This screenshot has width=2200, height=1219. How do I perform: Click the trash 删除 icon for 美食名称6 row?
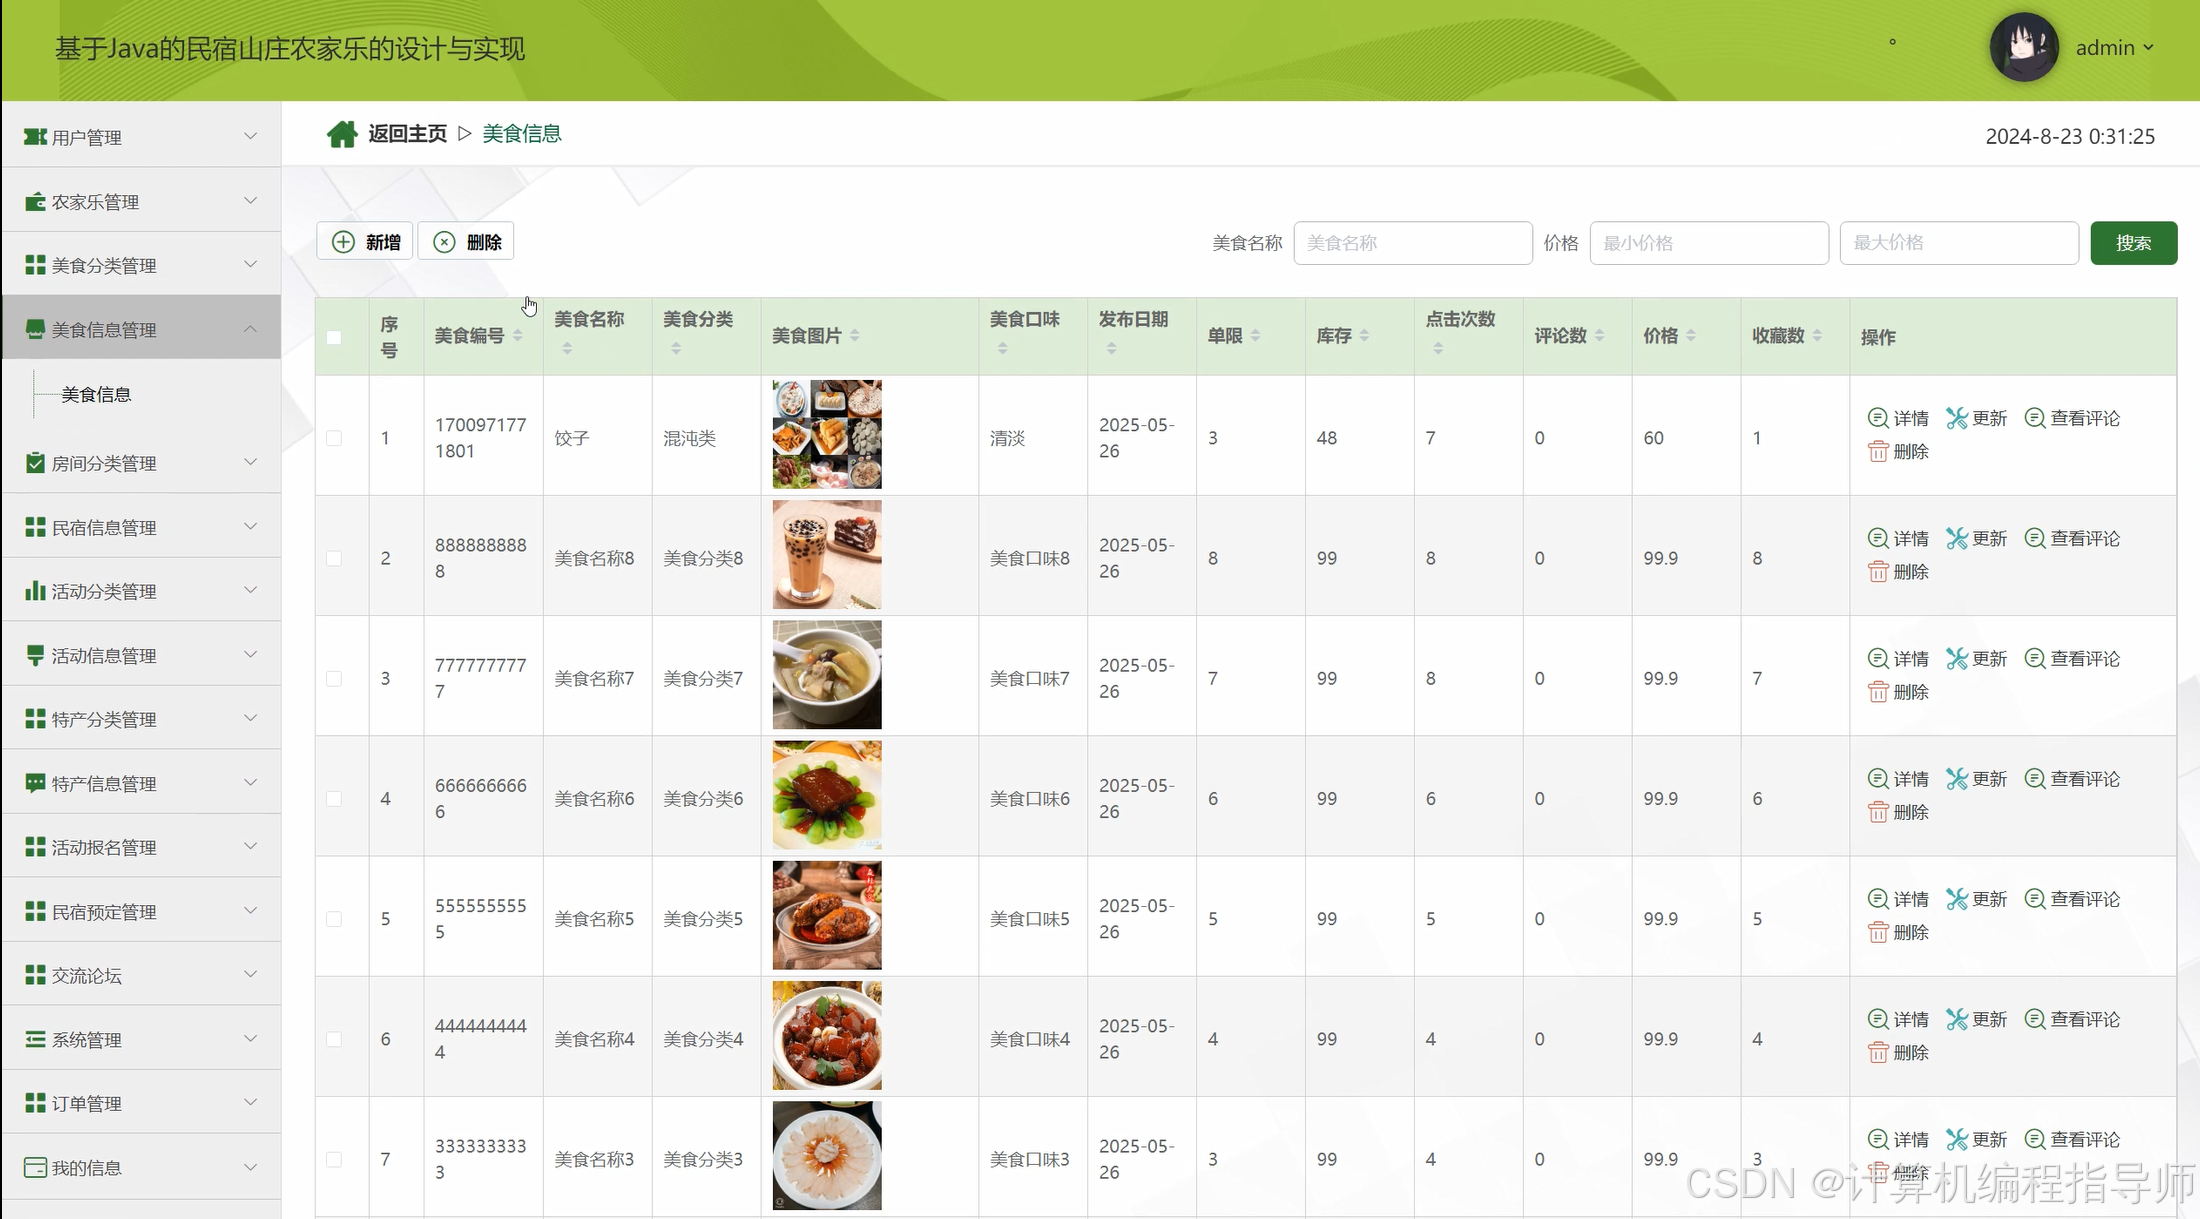(x=1878, y=812)
